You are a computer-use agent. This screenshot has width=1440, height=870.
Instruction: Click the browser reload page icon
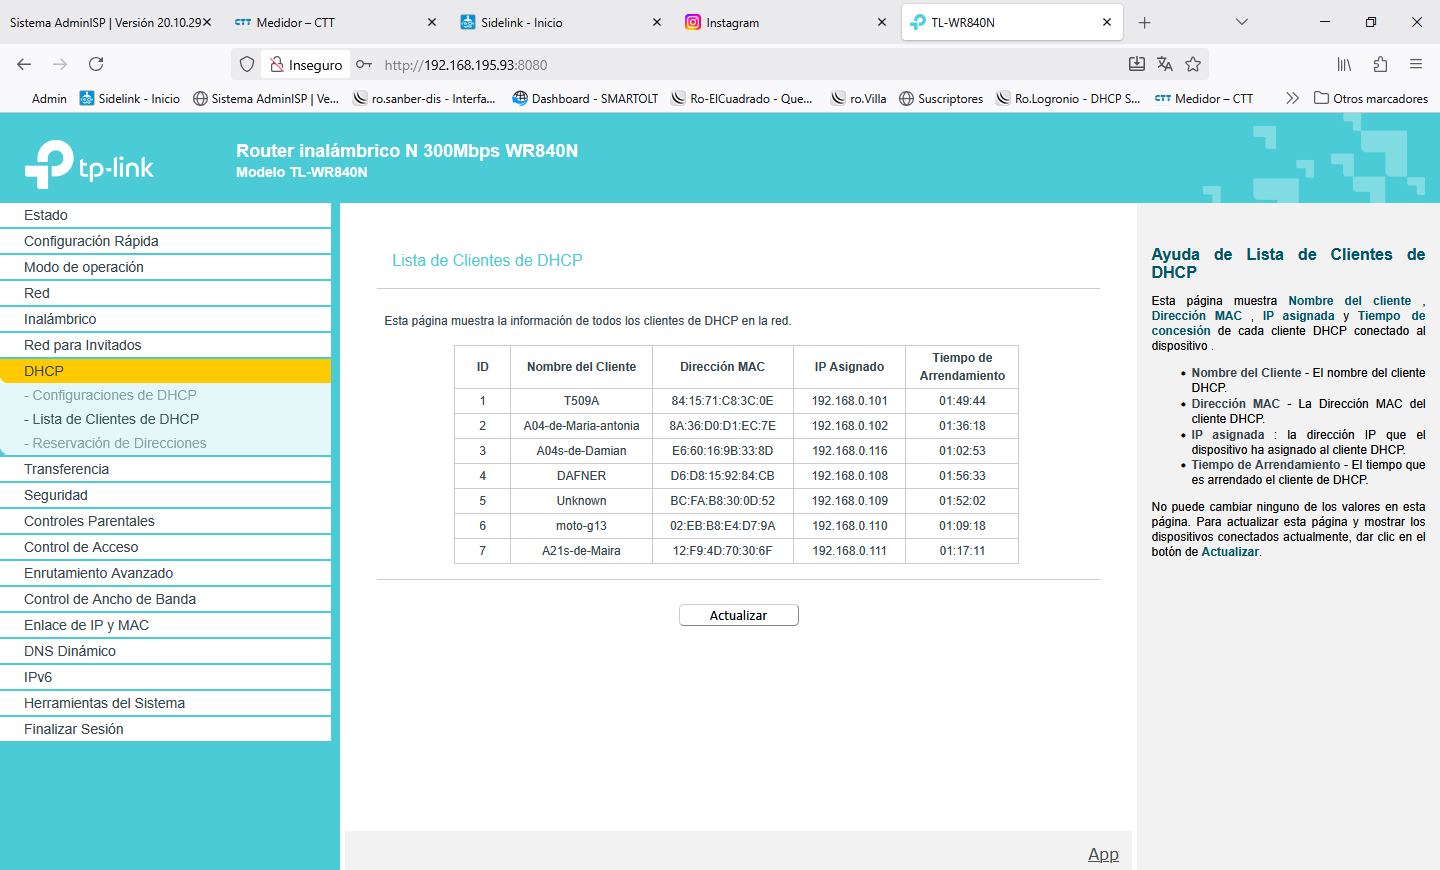click(x=96, y=64)
